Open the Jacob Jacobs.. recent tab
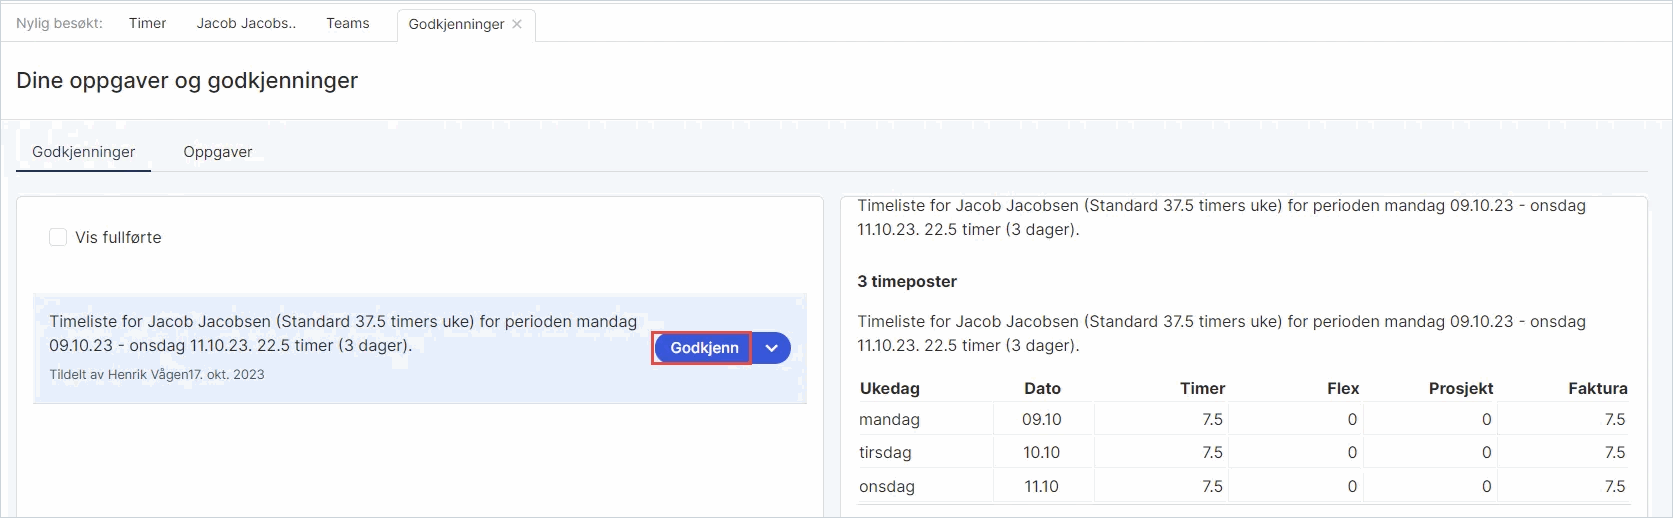Viewport: 1673px width, 518px height. [x=246, y=23]
